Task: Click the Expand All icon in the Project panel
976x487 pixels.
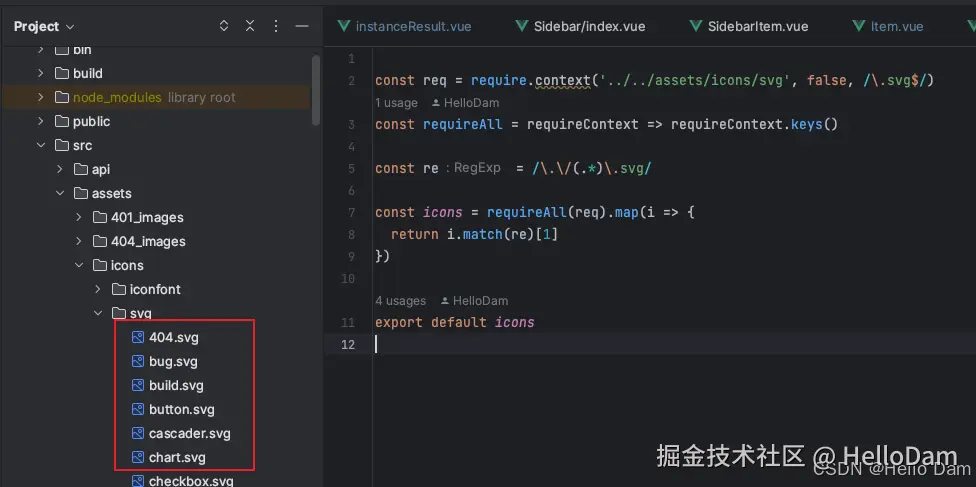Action: [224, 26]
